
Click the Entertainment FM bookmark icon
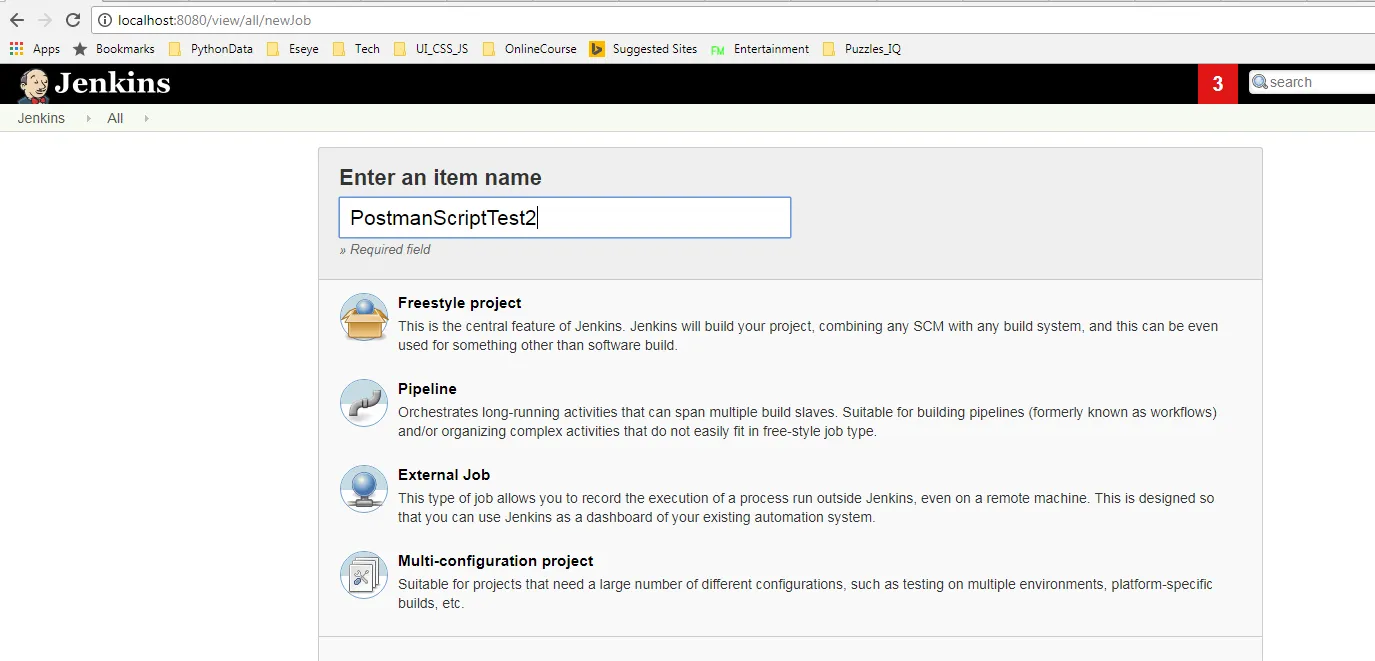tap(718, 49)
